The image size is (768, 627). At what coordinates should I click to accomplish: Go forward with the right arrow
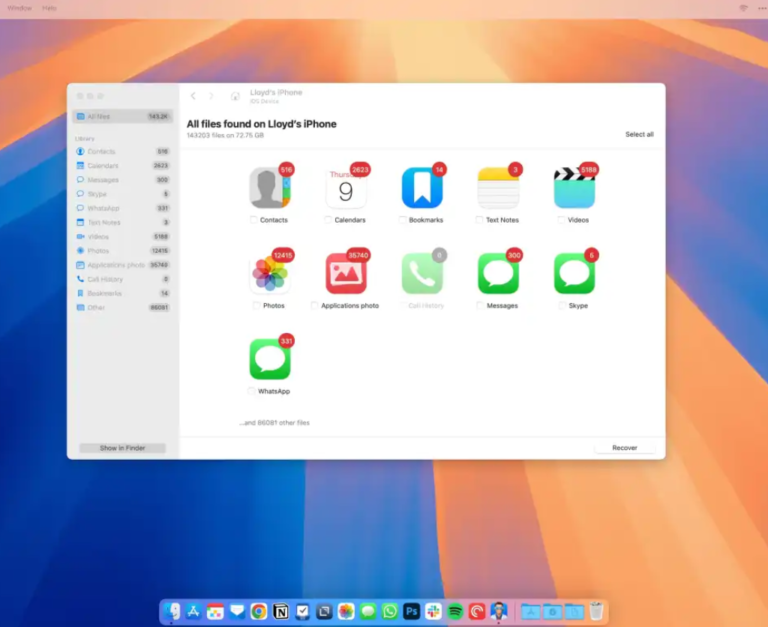211,96
